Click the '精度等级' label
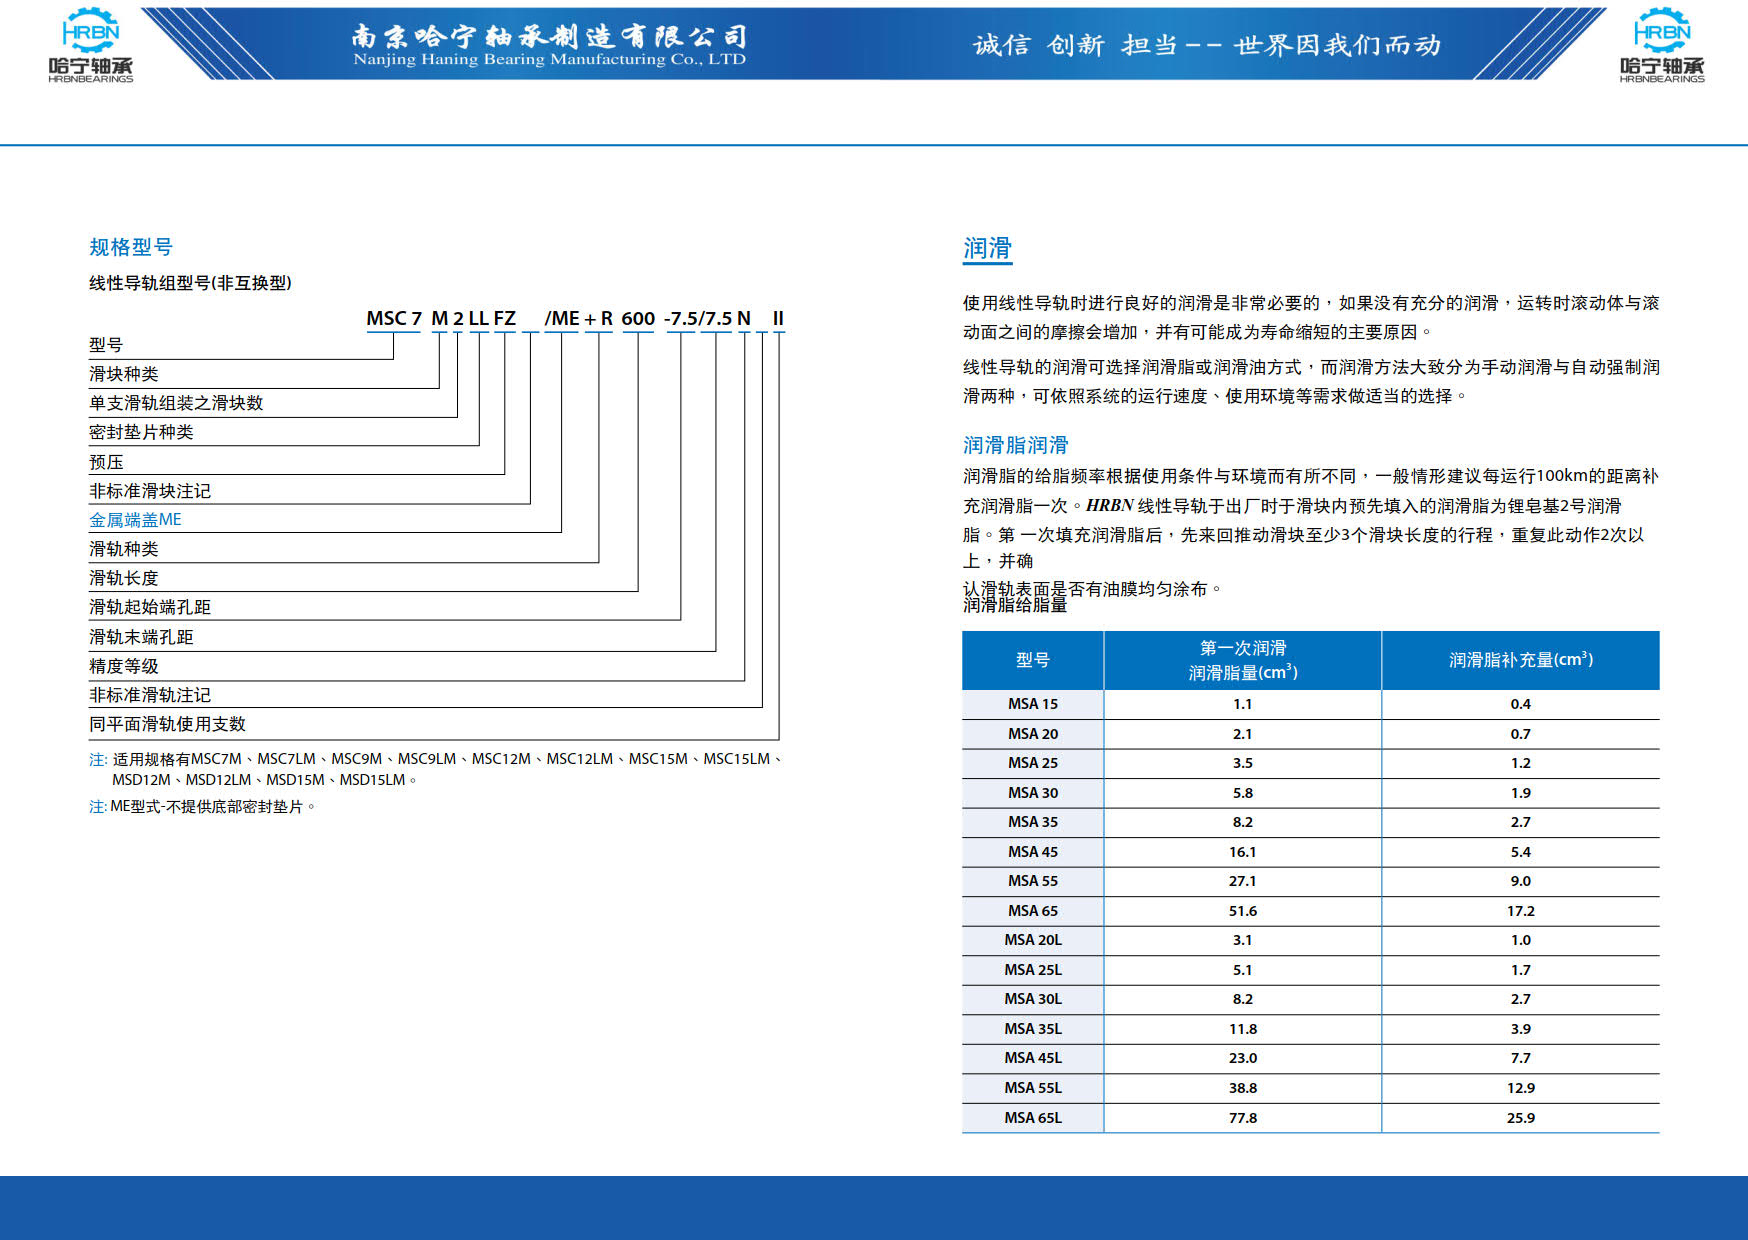This screenshot has height=1240, width=1748. coord(124,666)
